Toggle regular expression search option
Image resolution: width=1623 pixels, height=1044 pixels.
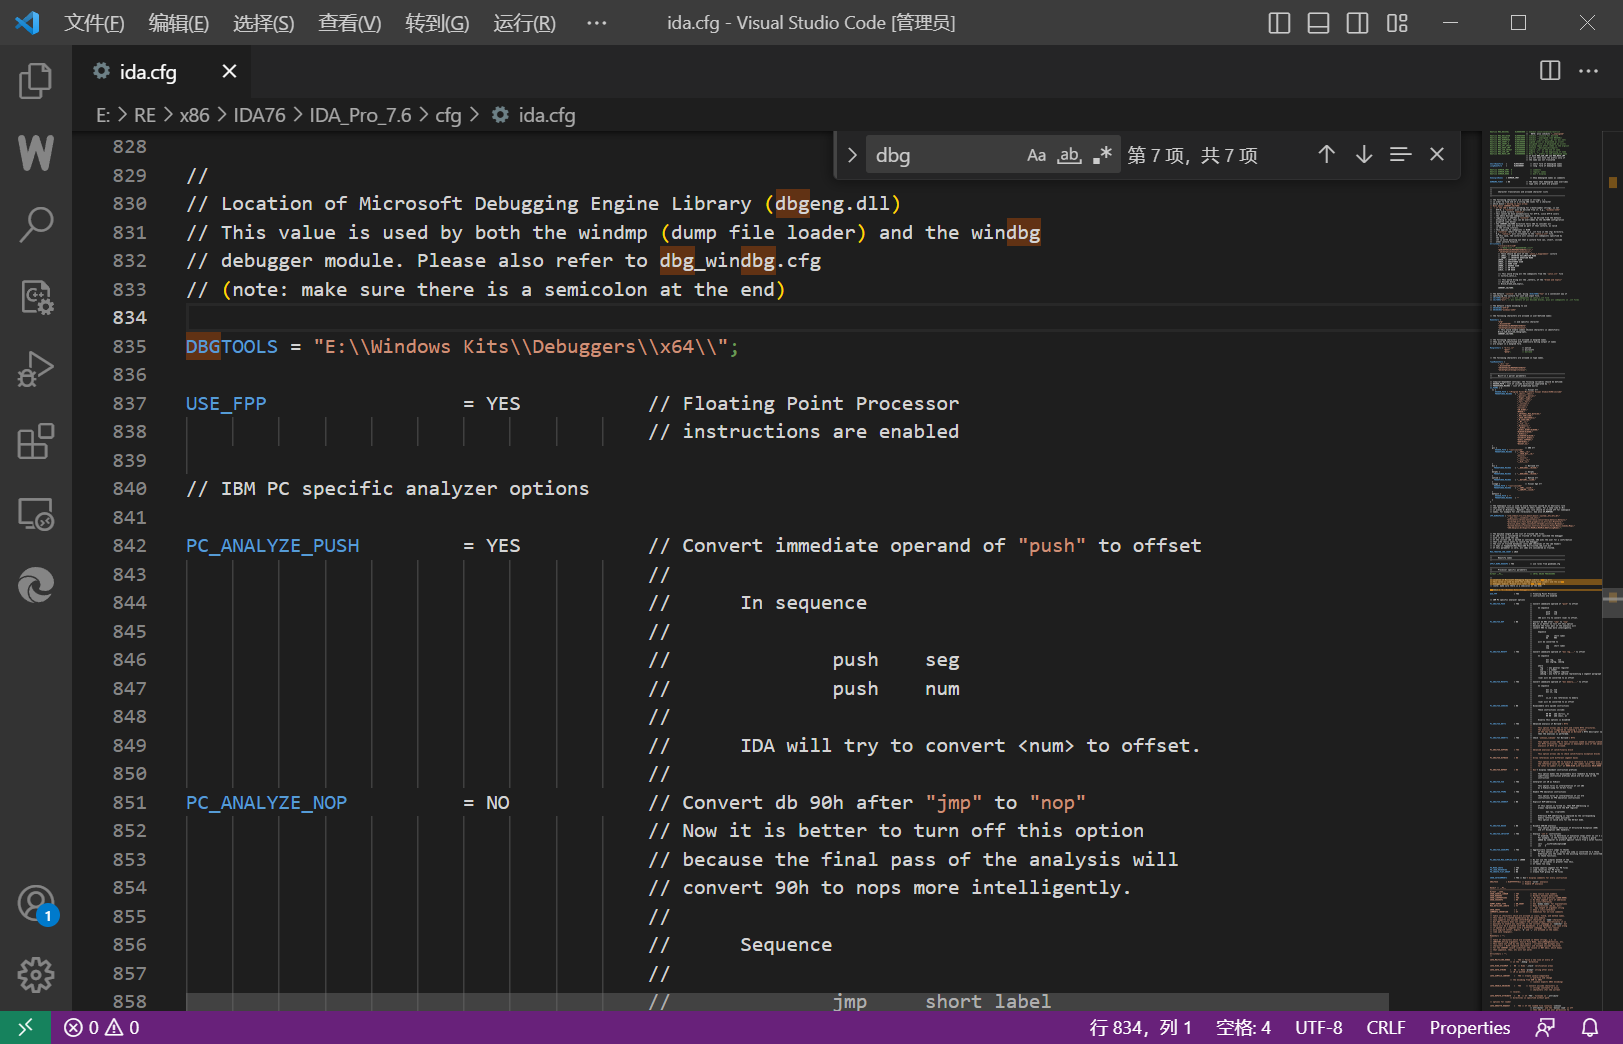coord(1102,155)
